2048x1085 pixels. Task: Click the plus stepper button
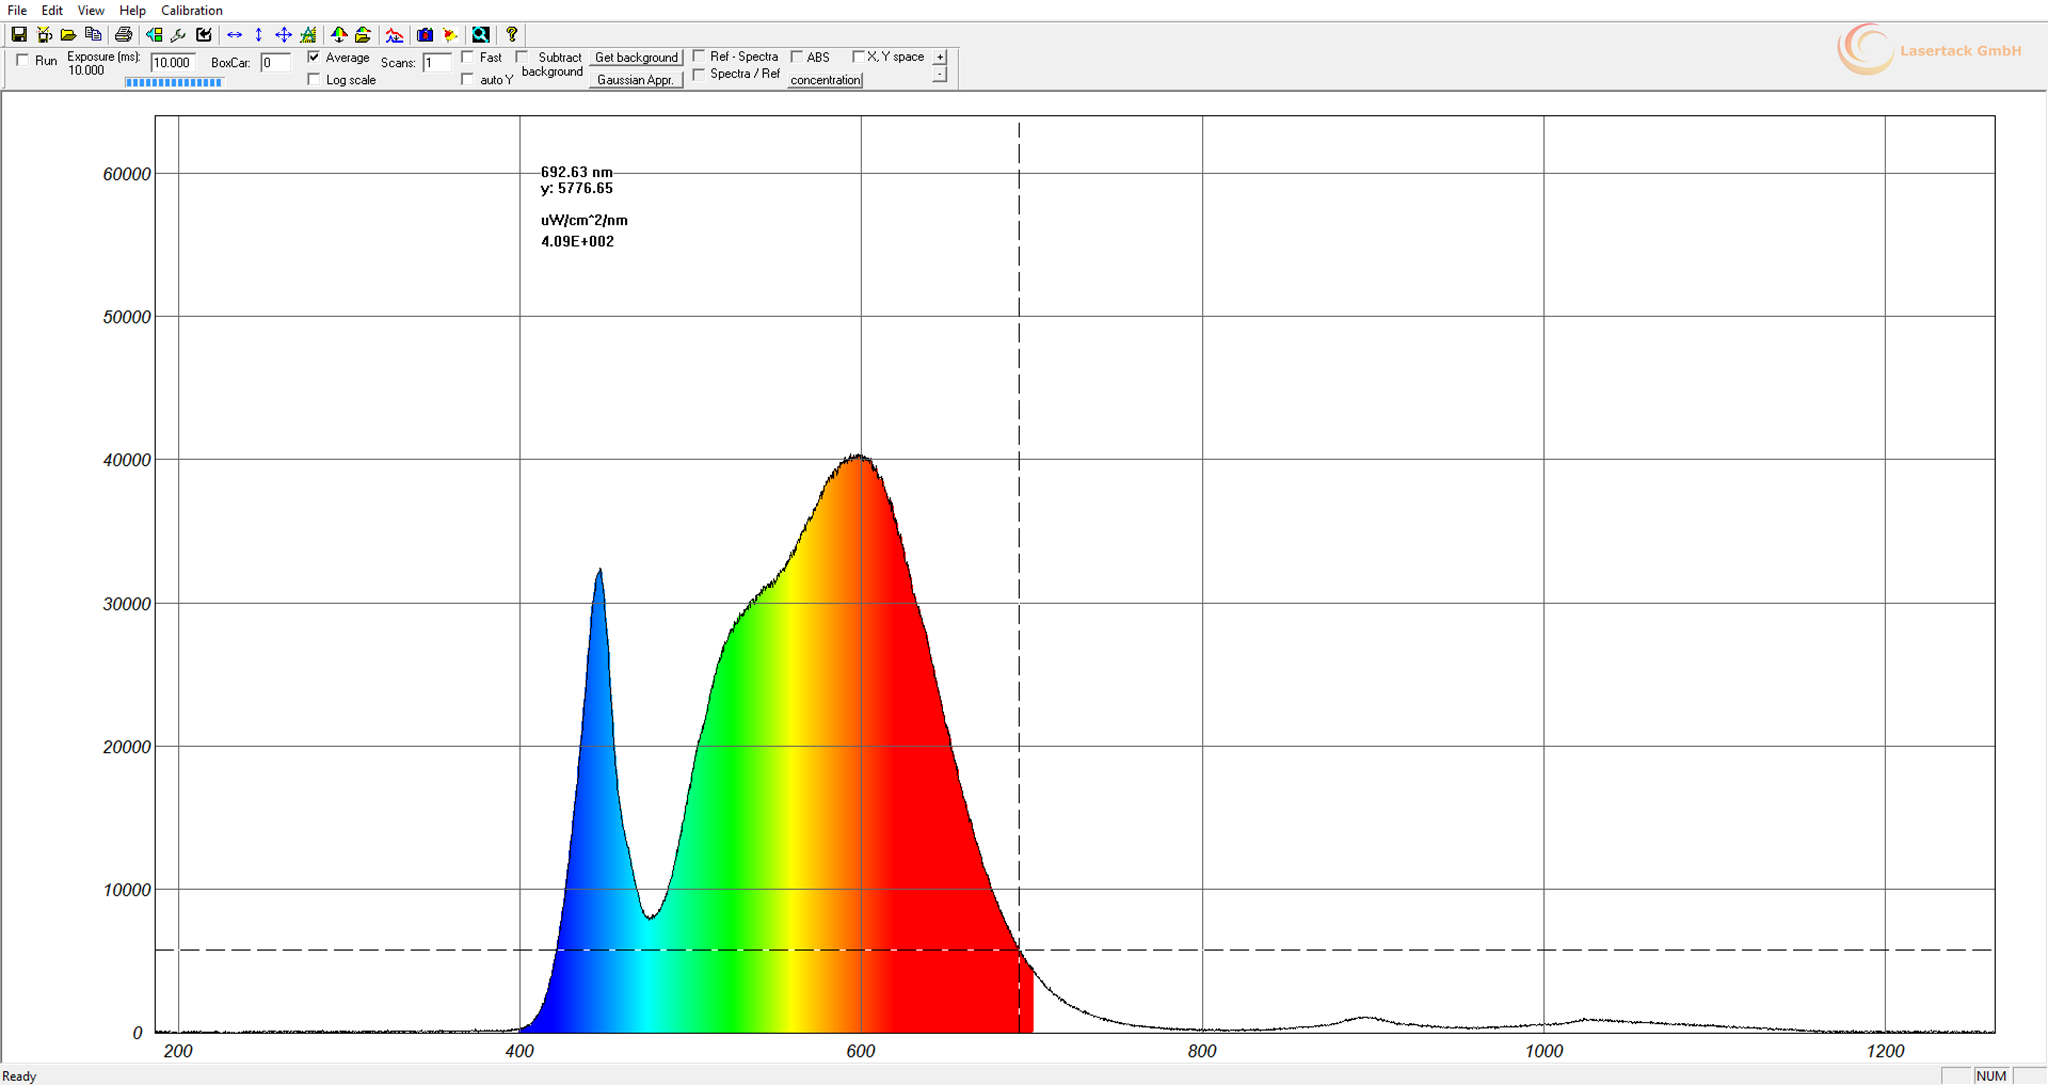click(x=940, y=58)
